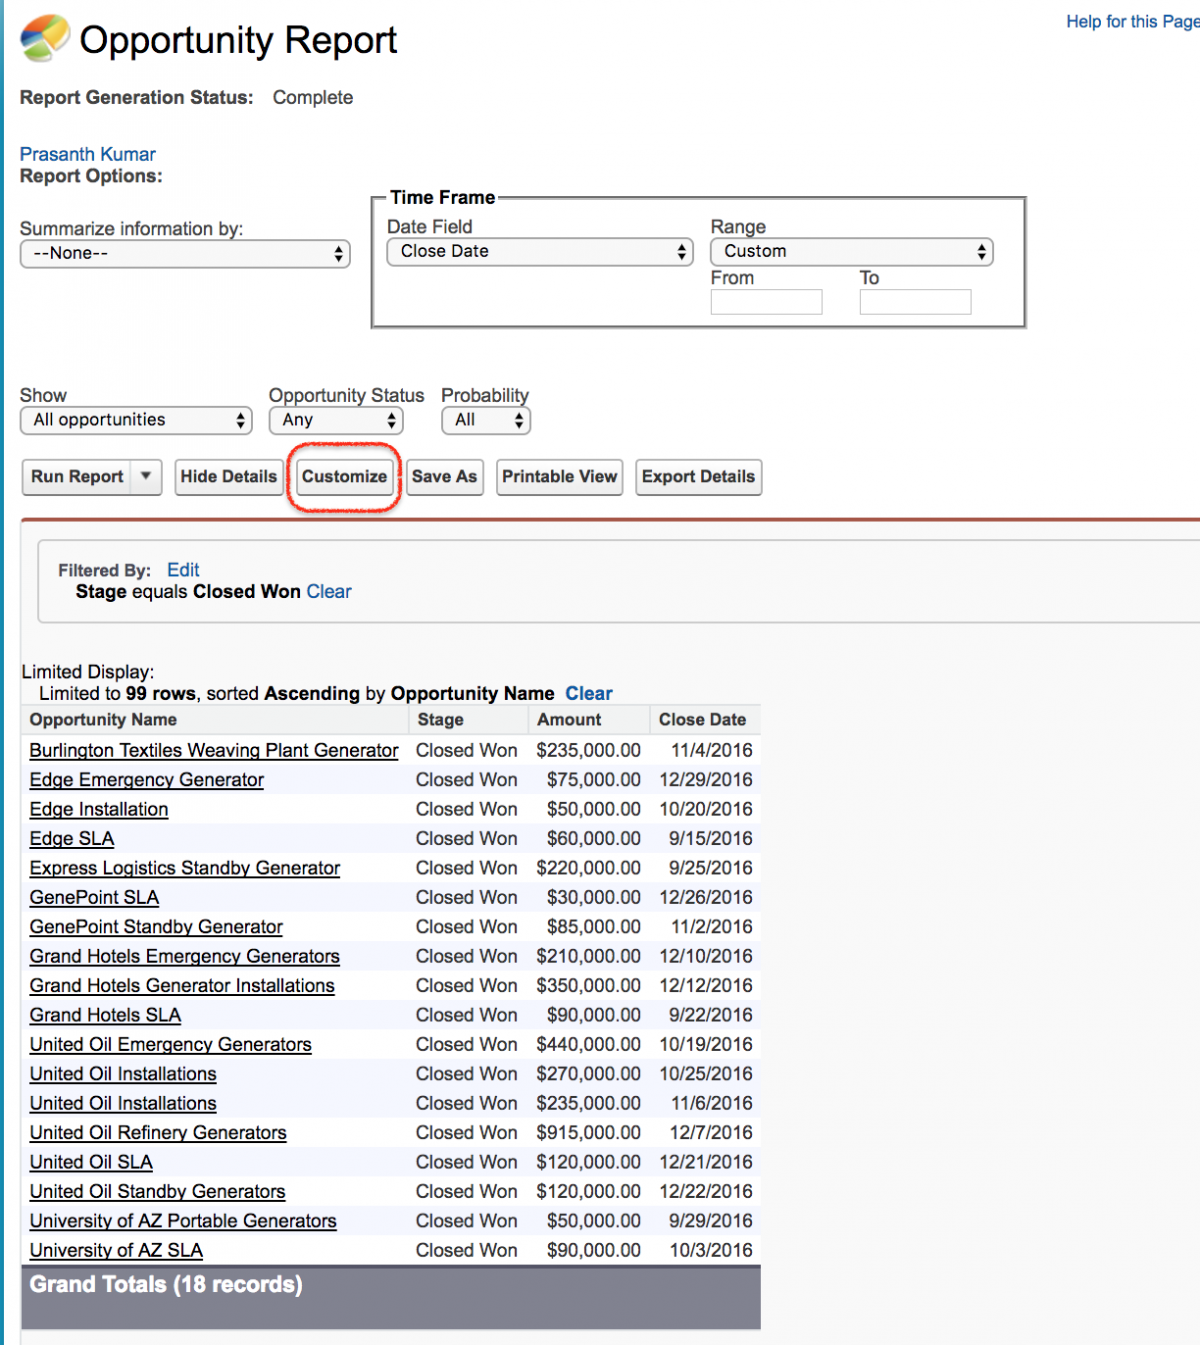Click the From date input field
The width and height of the screenshot is (1200, 1345).
766,301
